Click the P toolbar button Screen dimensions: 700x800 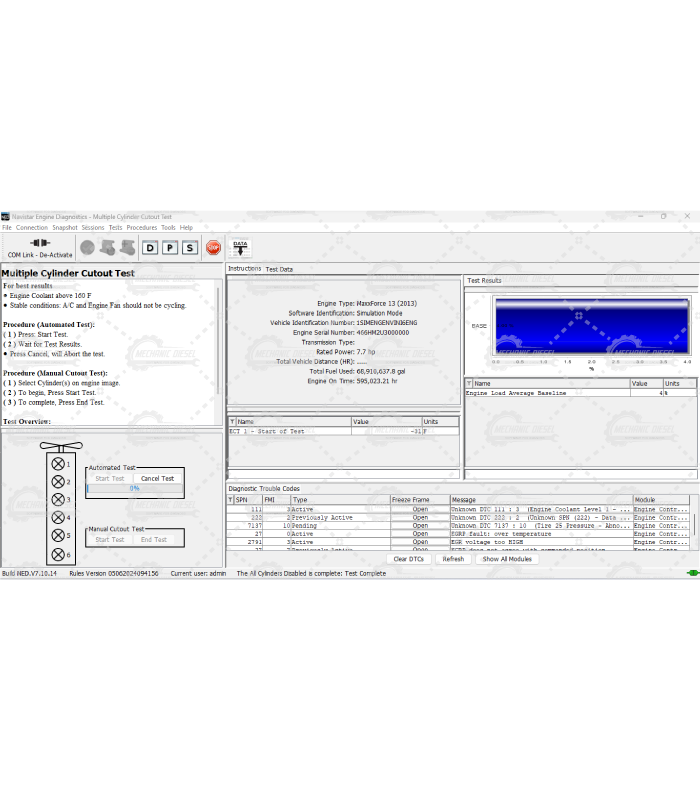(170, 247)
